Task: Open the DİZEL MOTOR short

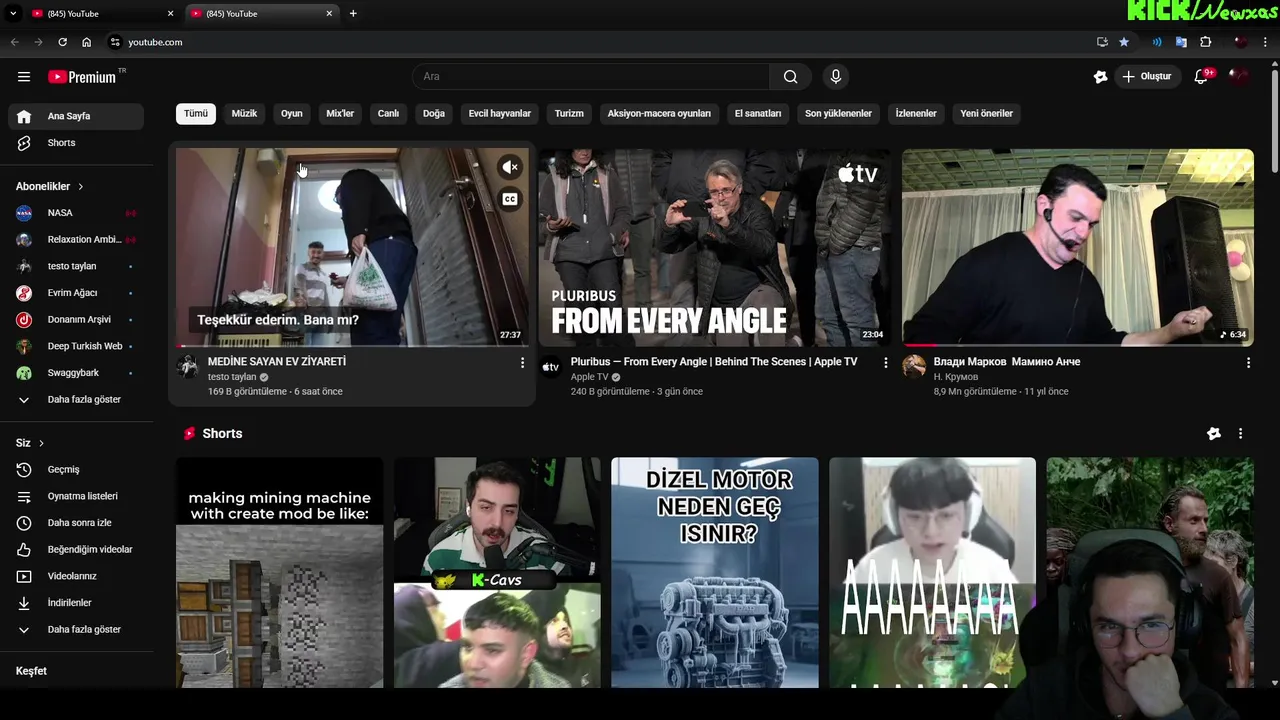Action: [714, 573]
